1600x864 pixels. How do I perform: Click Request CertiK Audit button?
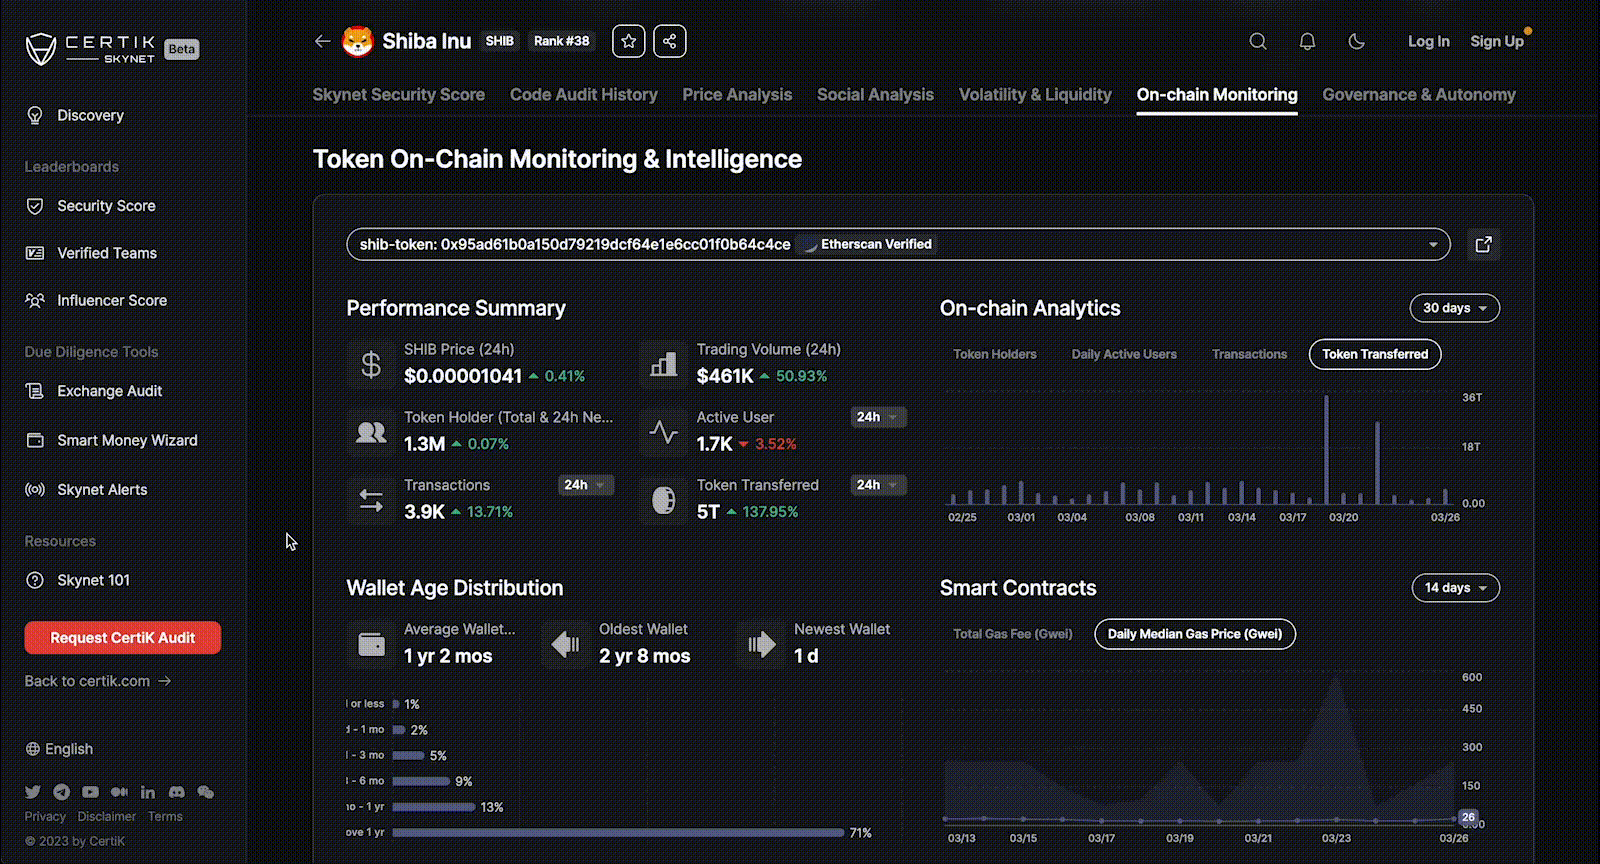pyautogui.click(x=123, y=638)
